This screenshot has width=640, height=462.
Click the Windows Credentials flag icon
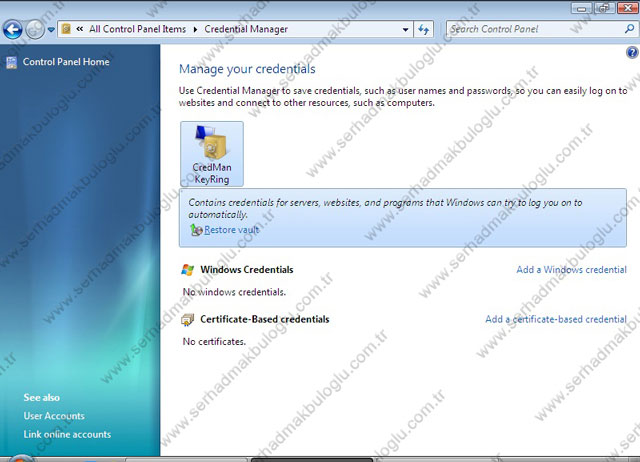188,270
